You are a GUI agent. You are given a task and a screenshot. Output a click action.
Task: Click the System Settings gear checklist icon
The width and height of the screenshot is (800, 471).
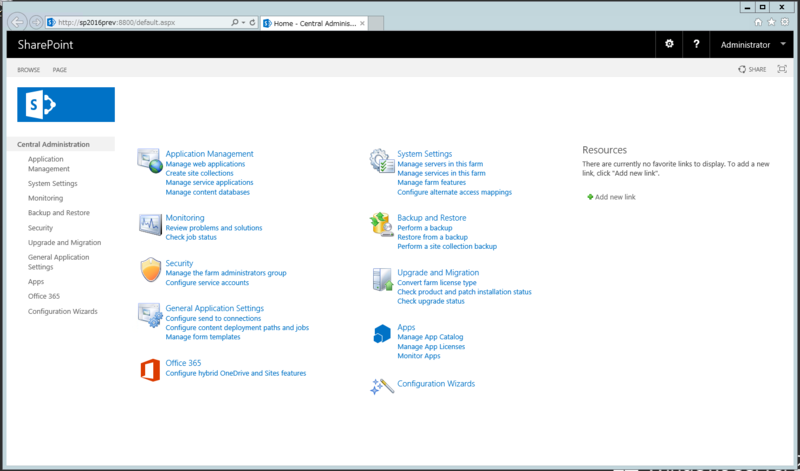(x=382, y=161)
